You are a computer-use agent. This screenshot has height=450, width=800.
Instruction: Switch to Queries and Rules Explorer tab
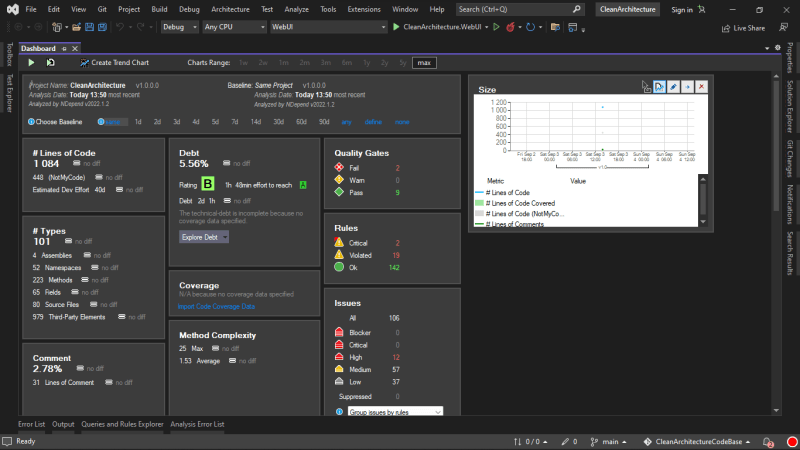tap(122, 424)
